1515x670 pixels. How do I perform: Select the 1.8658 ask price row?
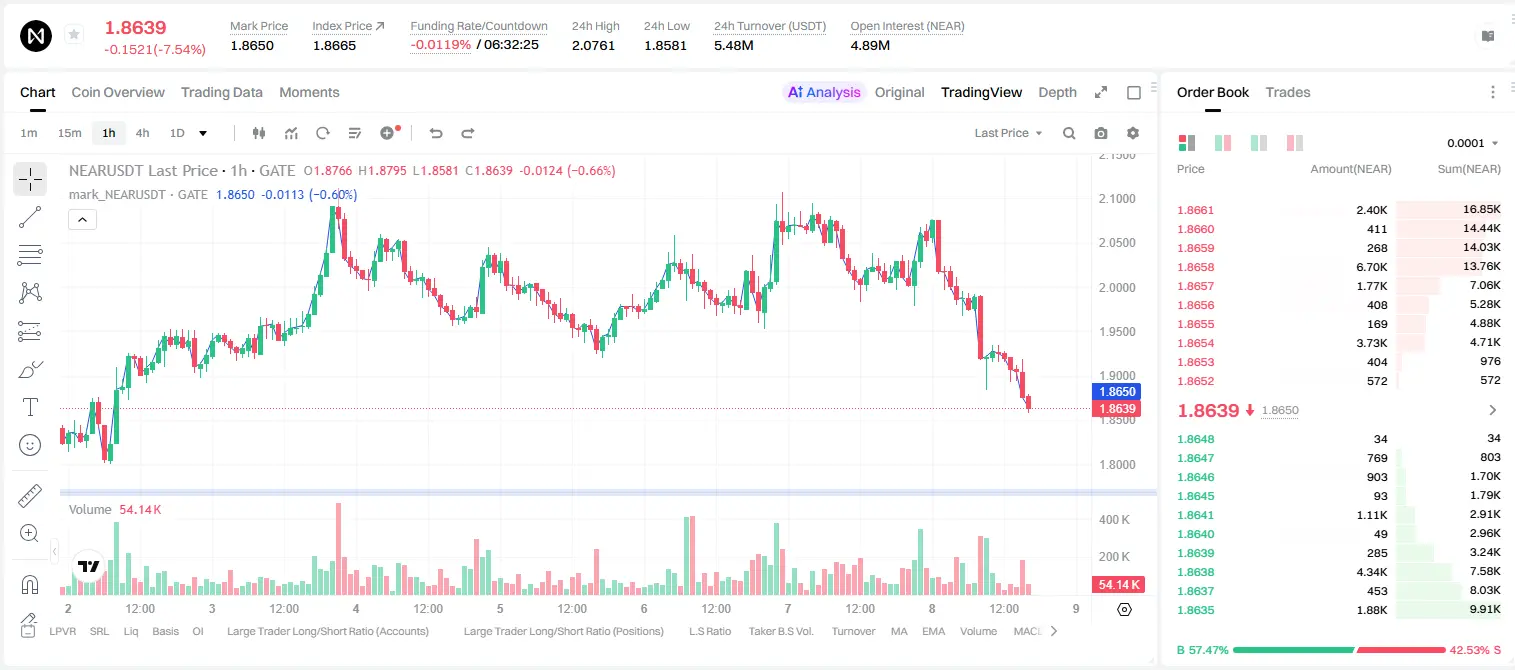[1338, 267]
